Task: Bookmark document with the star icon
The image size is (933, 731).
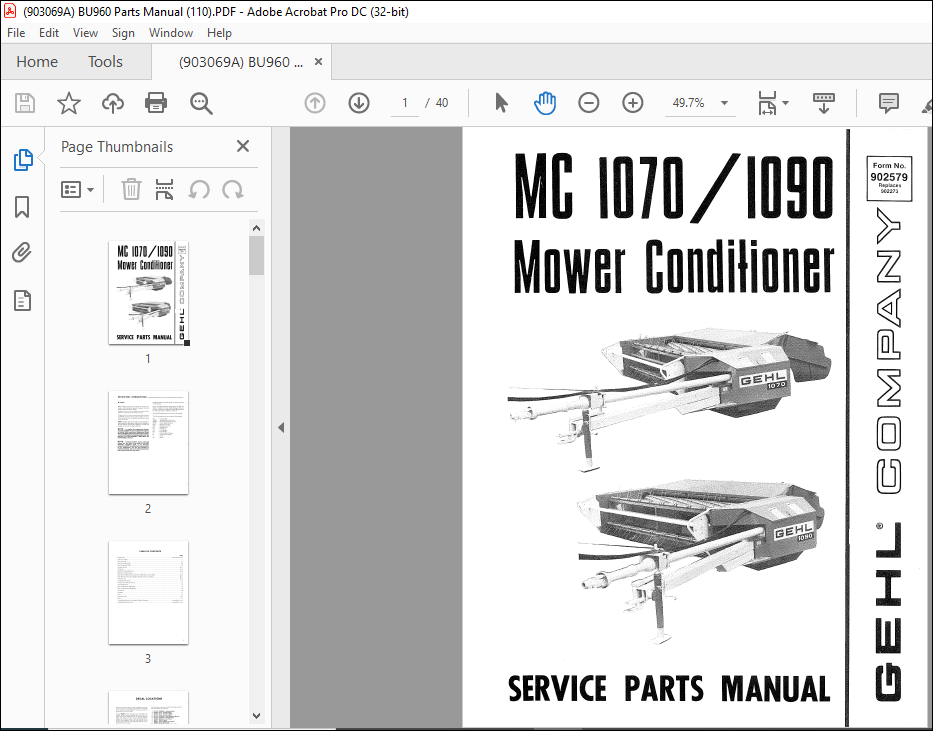Action: point(69,103)
